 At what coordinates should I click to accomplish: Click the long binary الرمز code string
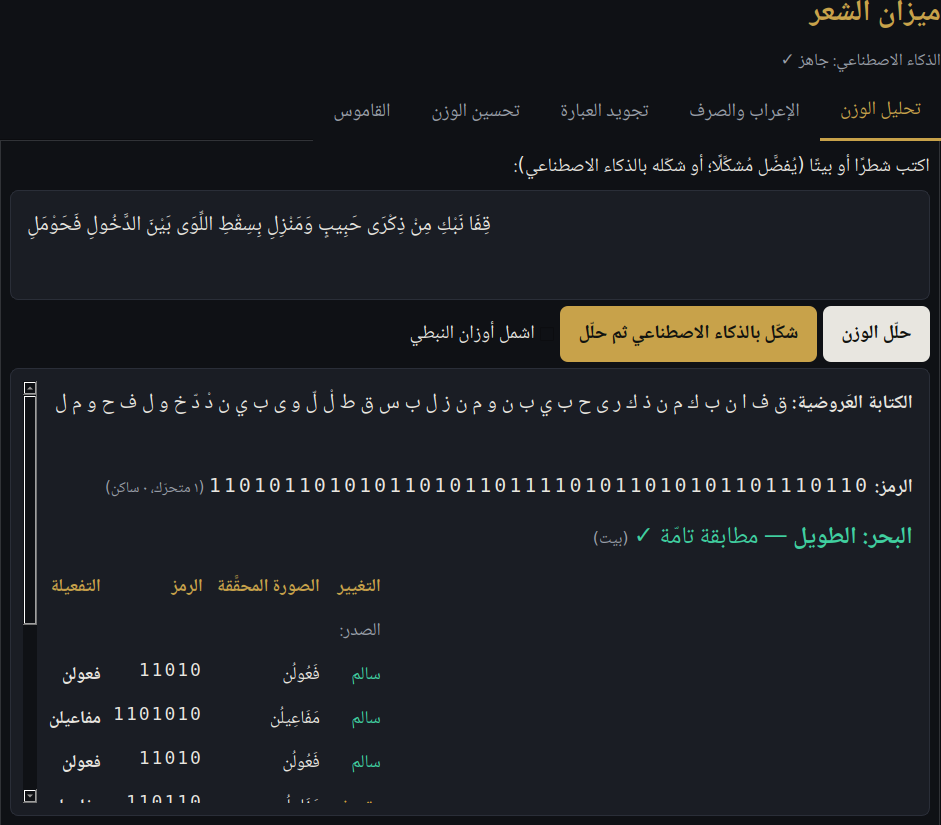538,485
